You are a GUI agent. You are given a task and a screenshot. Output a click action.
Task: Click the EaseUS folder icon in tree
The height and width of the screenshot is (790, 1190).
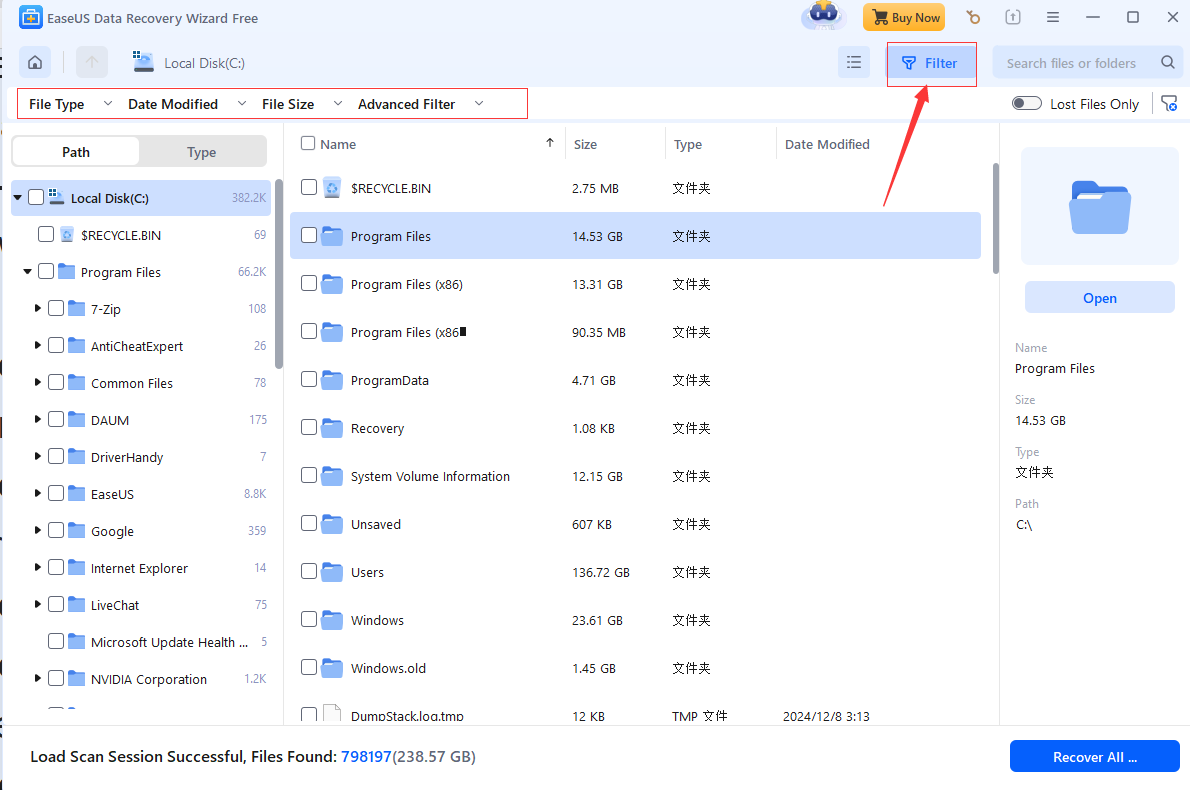pyautogui.click(x=77, y=494)
